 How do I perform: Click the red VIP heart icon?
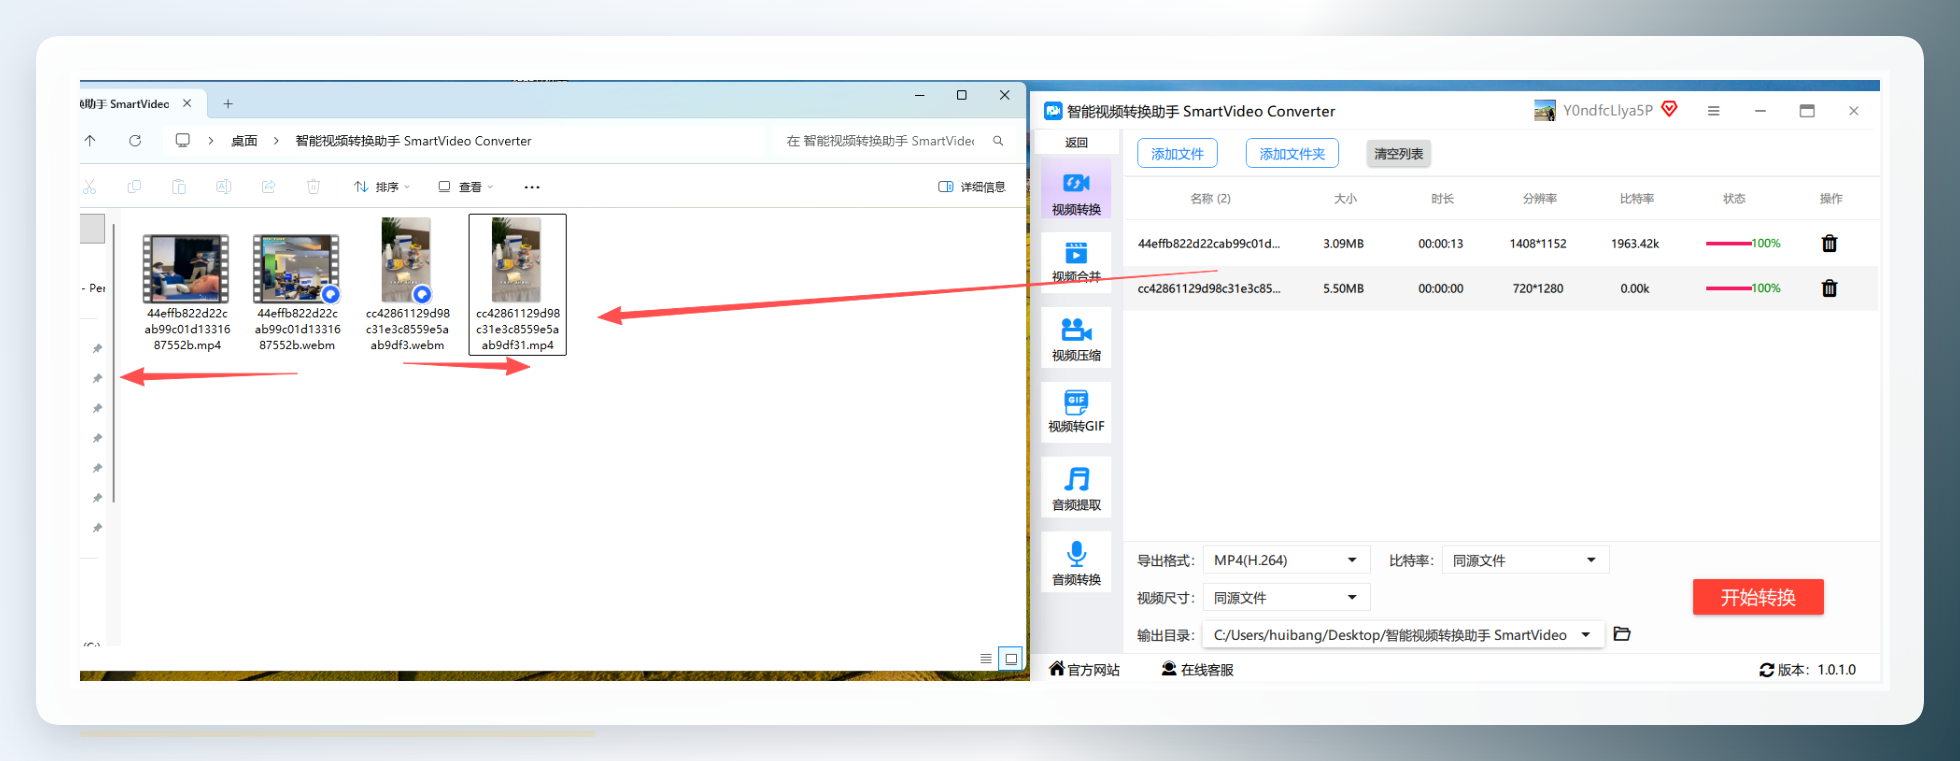coord(1669,109)
